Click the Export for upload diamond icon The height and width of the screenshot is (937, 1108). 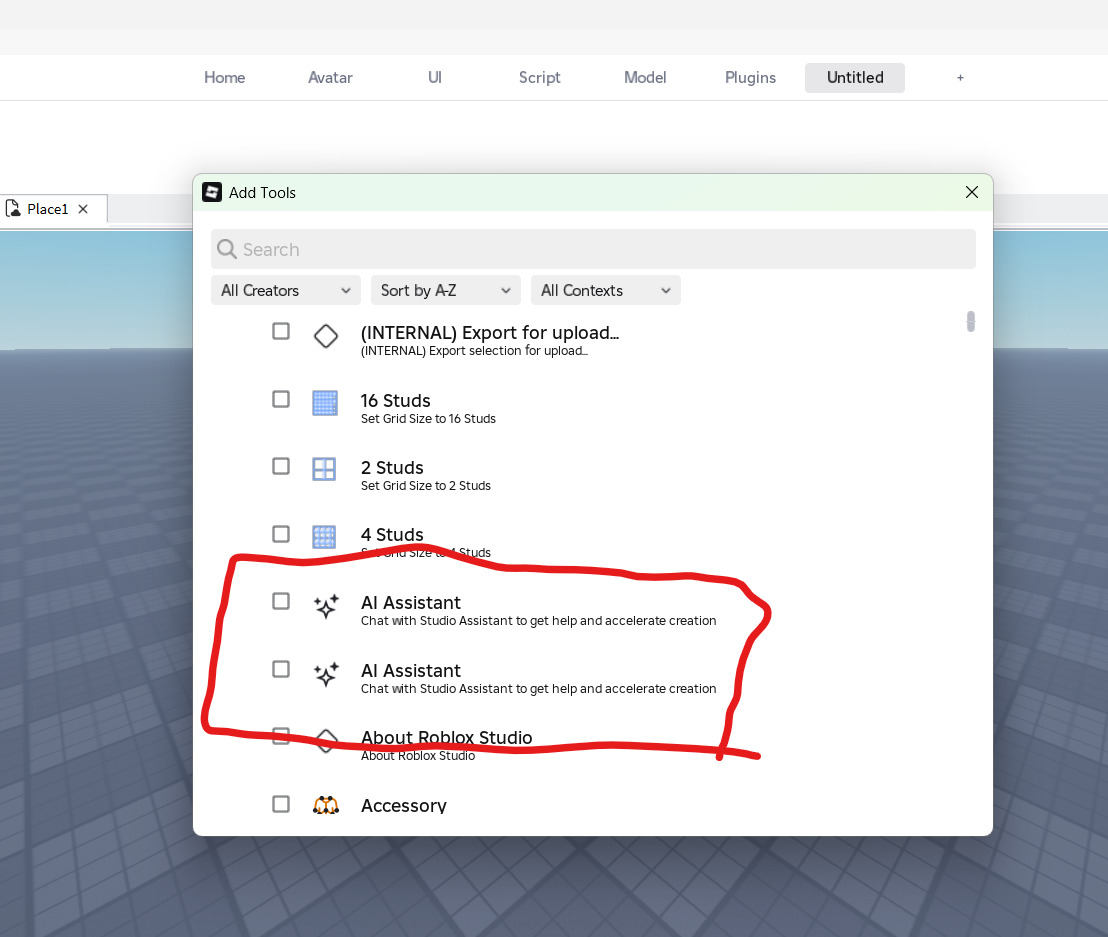click(326, 336)
